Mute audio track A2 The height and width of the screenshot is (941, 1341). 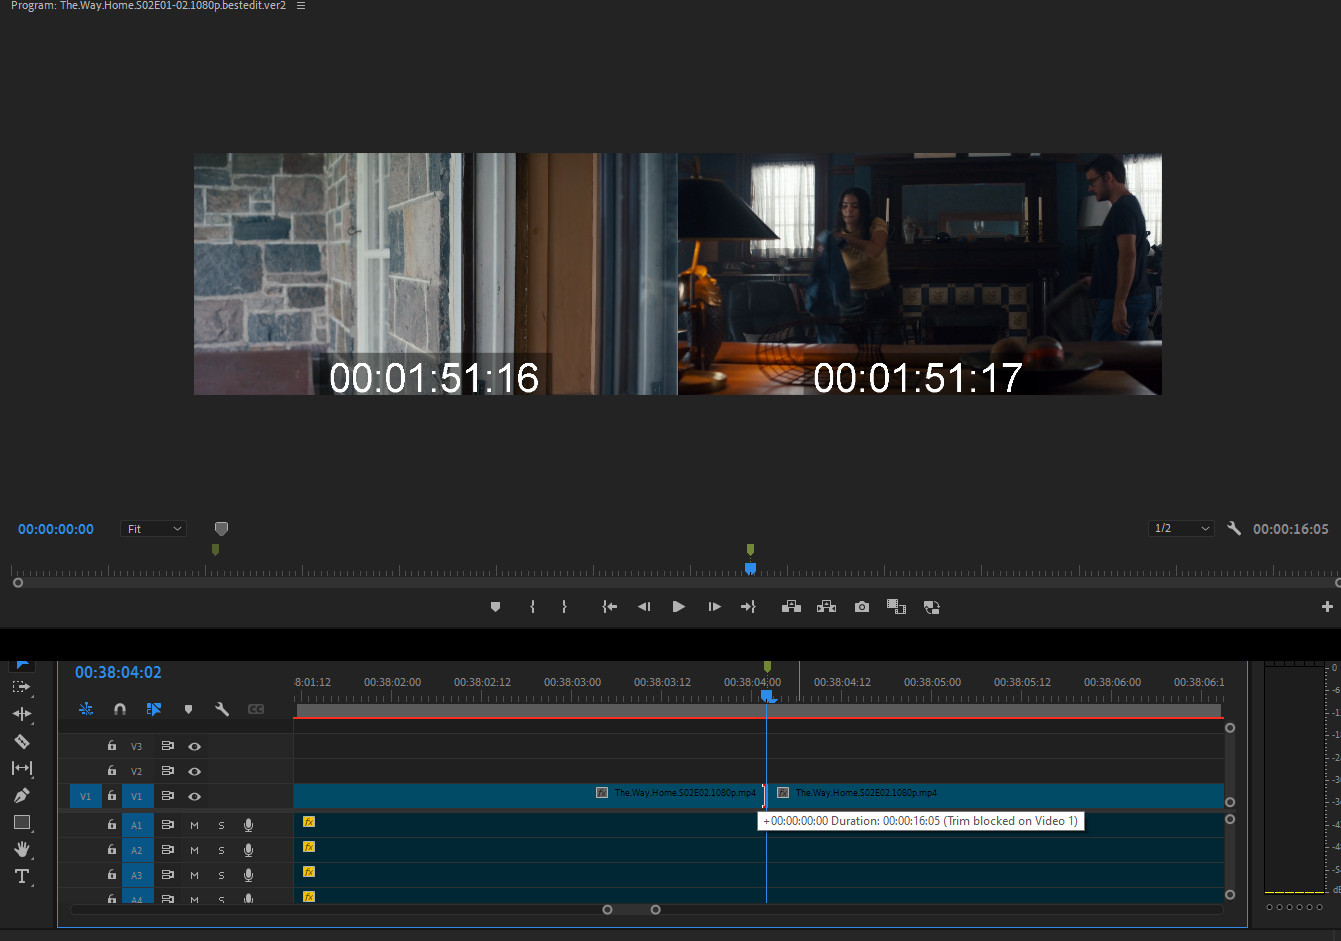pyautogui.click(x=194, y=850)
